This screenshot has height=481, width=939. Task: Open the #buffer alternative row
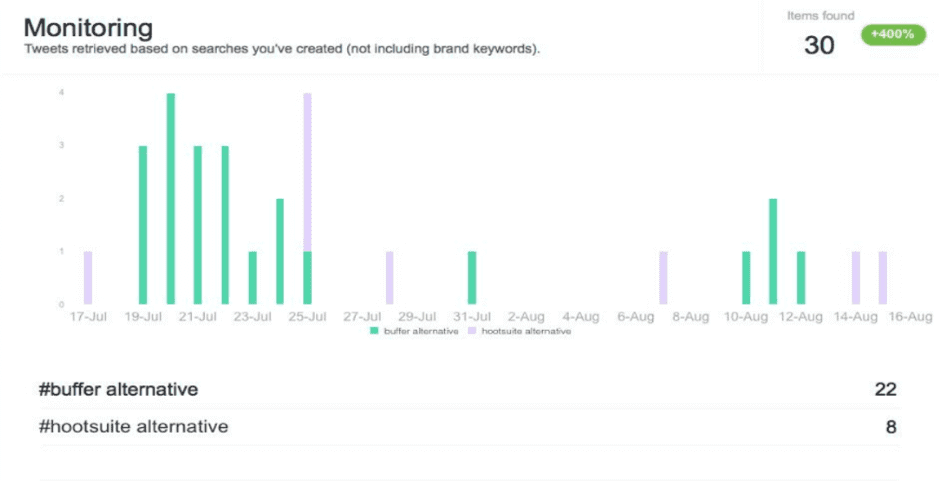(119, 389)
